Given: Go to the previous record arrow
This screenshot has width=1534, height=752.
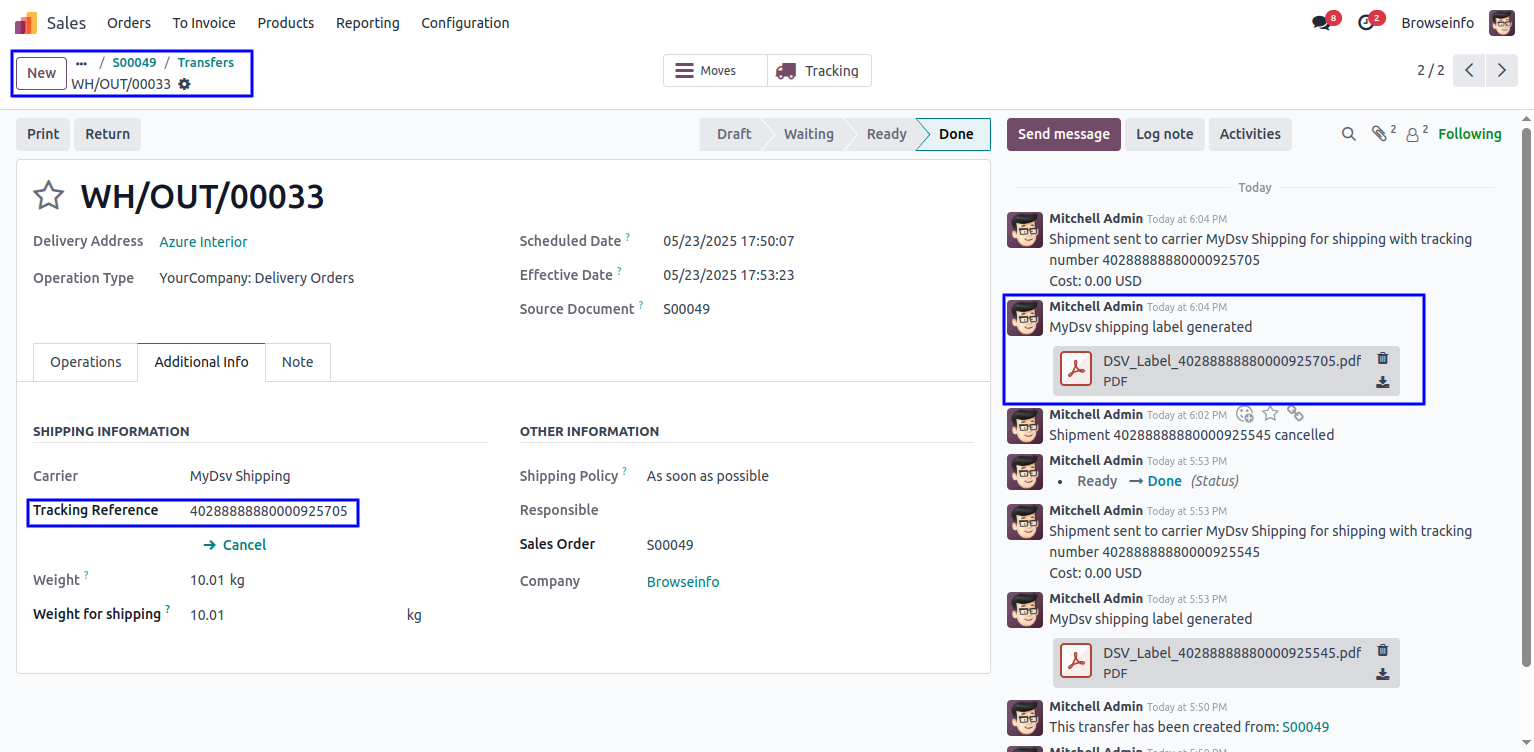Looking at the screenshot, I should pyautogui.click(x=1469, y=70).
